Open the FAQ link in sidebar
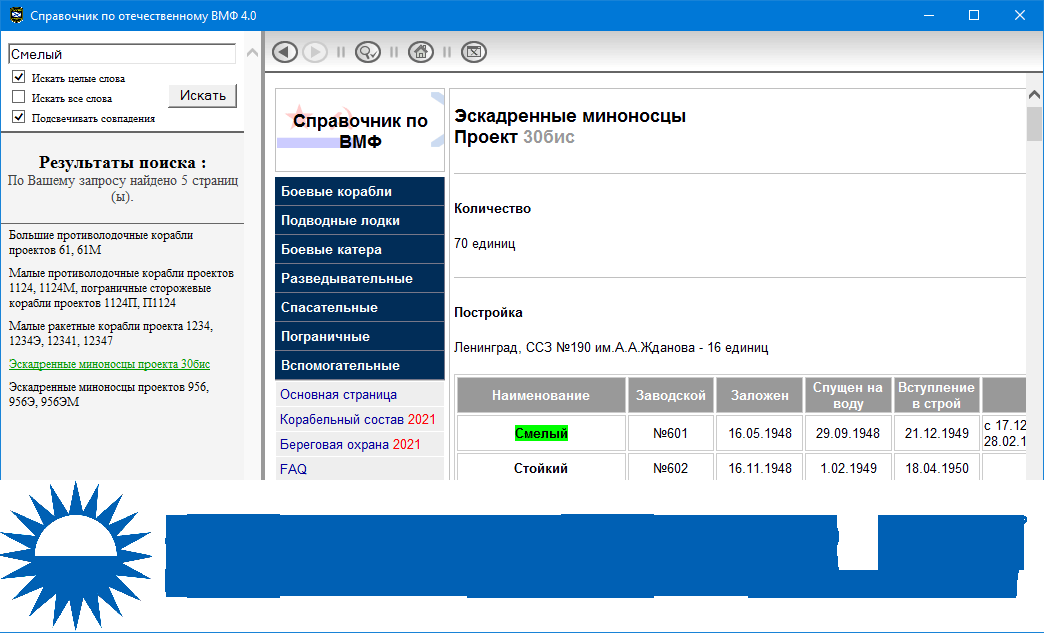The height and width of the screenshot is (633, 1044). click(x=293, y=469)
